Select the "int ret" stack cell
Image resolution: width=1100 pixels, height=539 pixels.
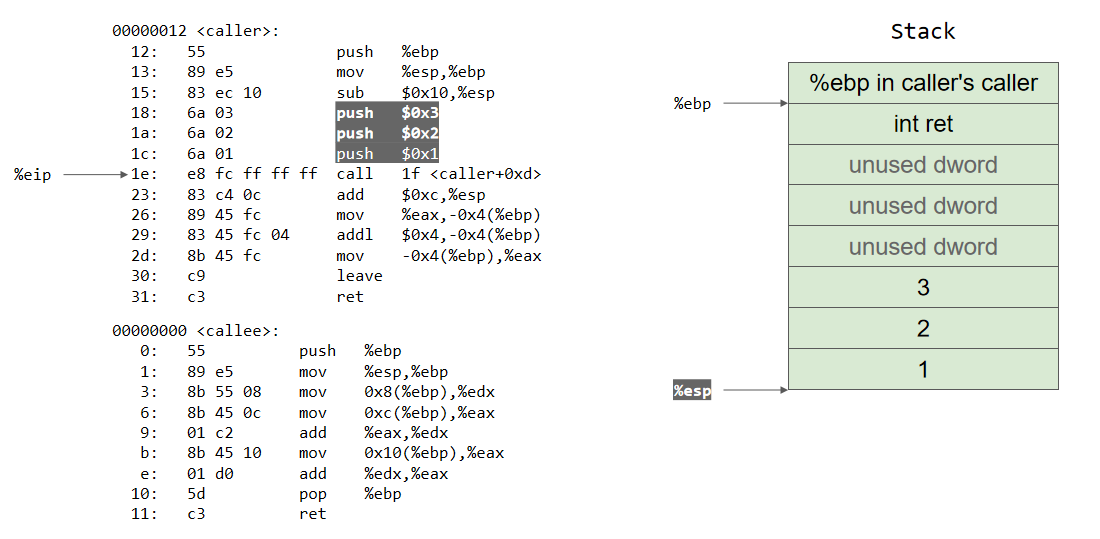click(922, 124)
